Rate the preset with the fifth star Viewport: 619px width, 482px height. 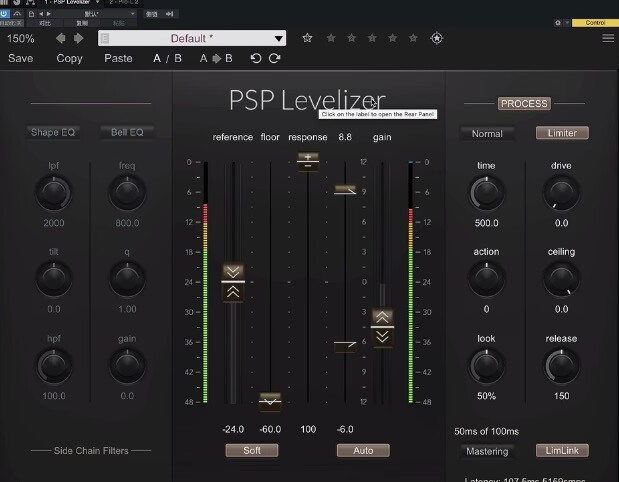(x=392, y=38)
